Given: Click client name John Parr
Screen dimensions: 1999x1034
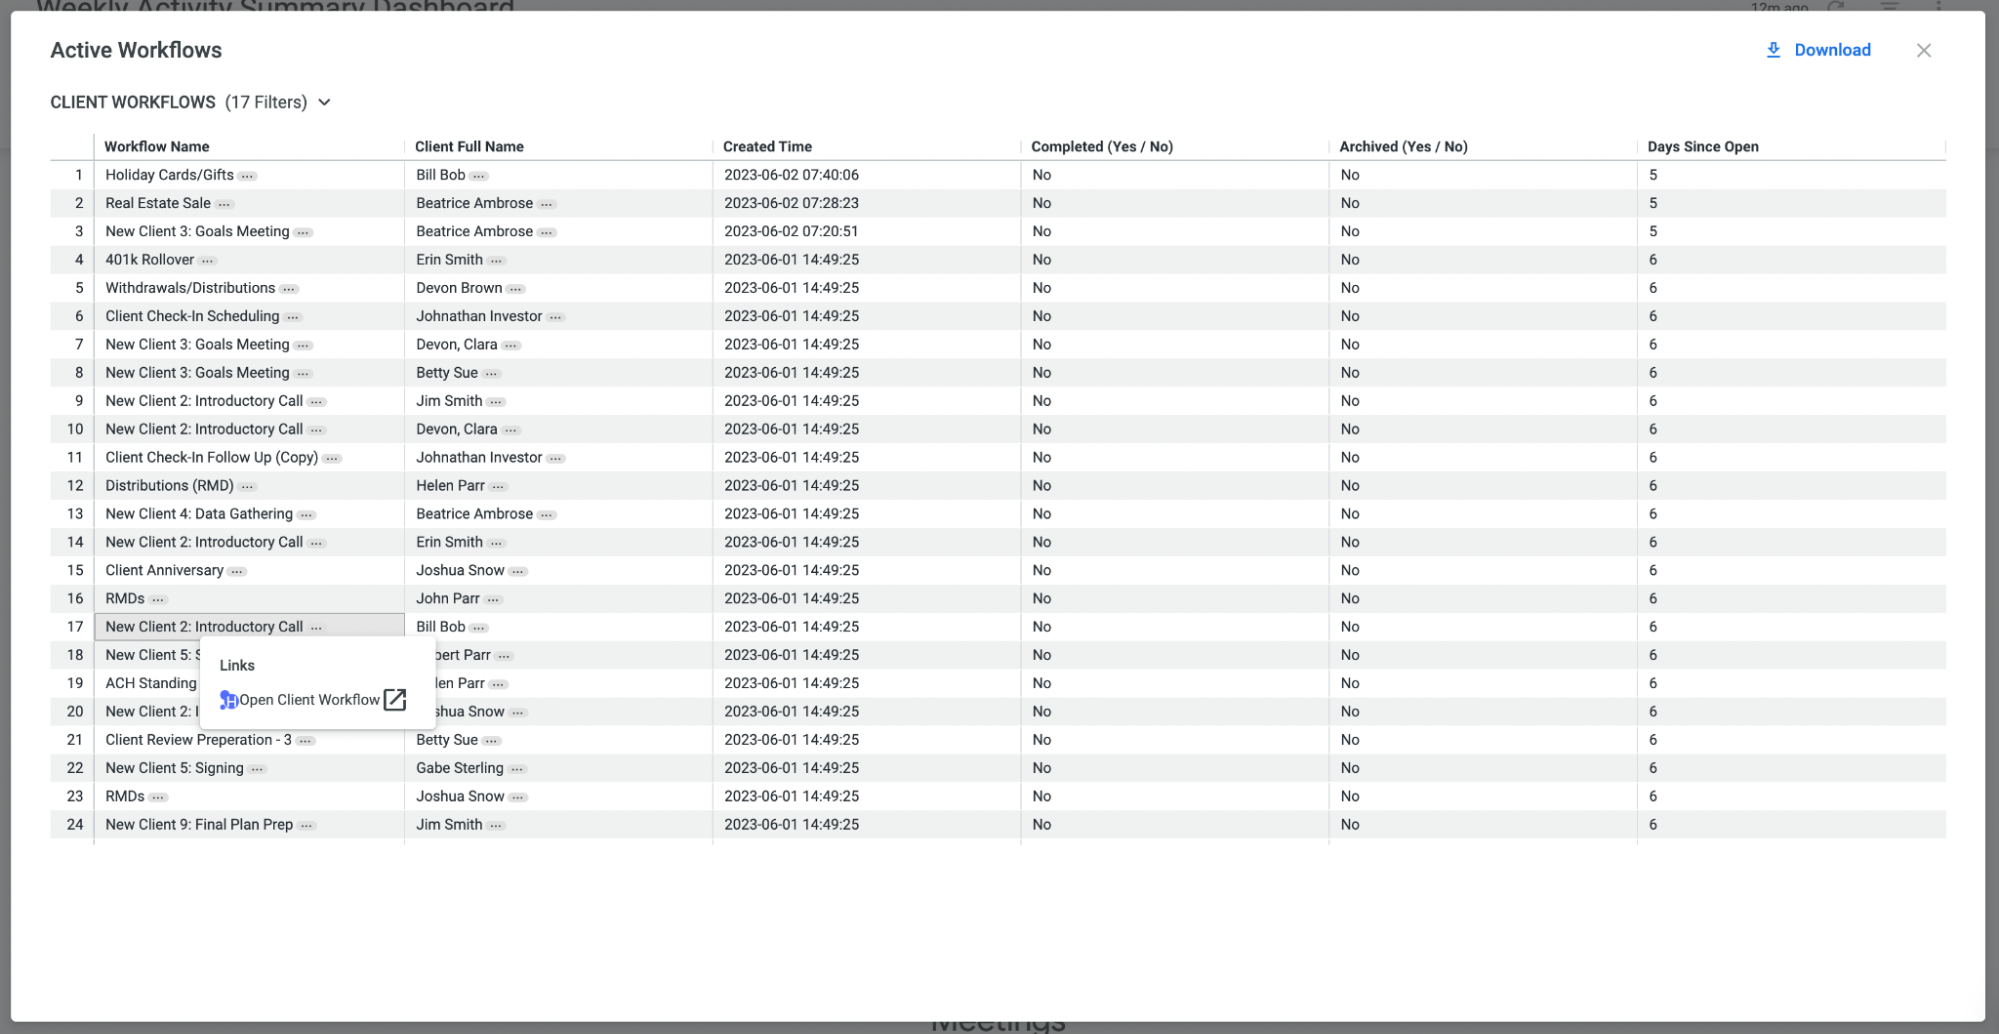Looking at the screenshot, I should [x=448, y=598].
